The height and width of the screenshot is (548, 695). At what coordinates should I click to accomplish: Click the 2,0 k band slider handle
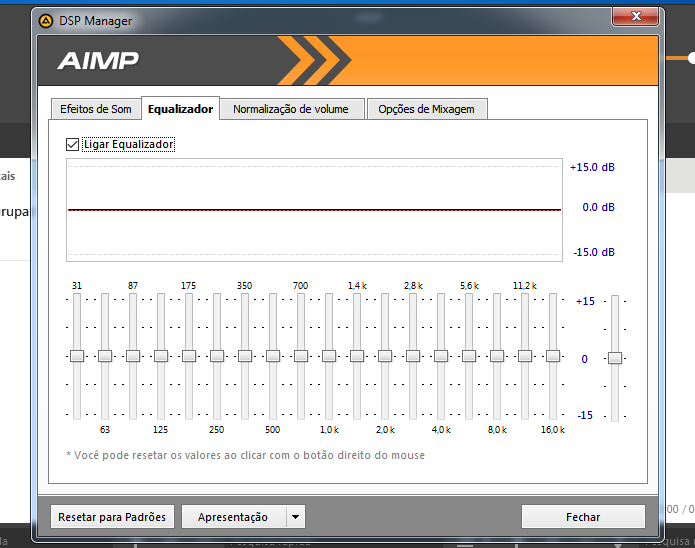point(385,356)
